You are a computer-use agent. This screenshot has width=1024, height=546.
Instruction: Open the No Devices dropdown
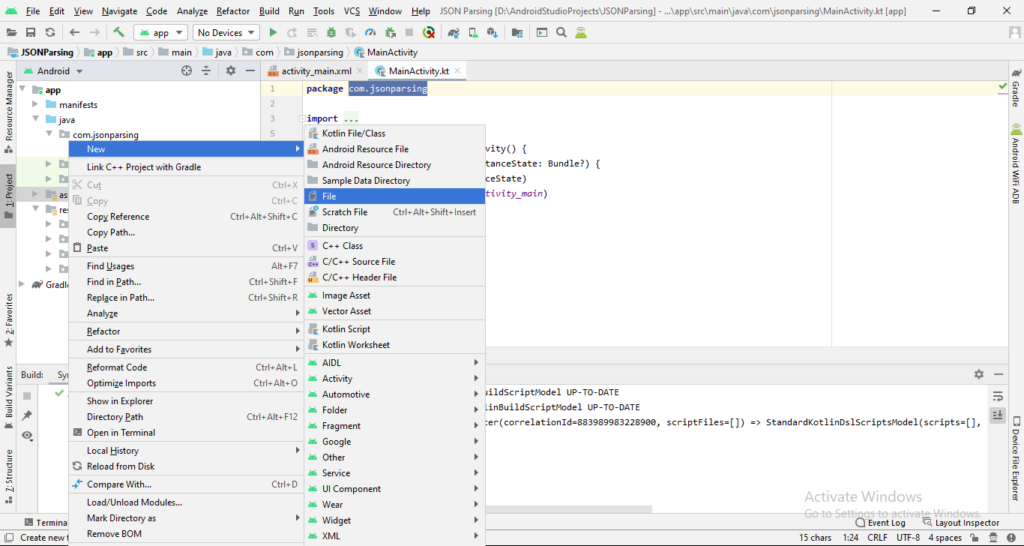pyautogui.click(x=224, y=33)
